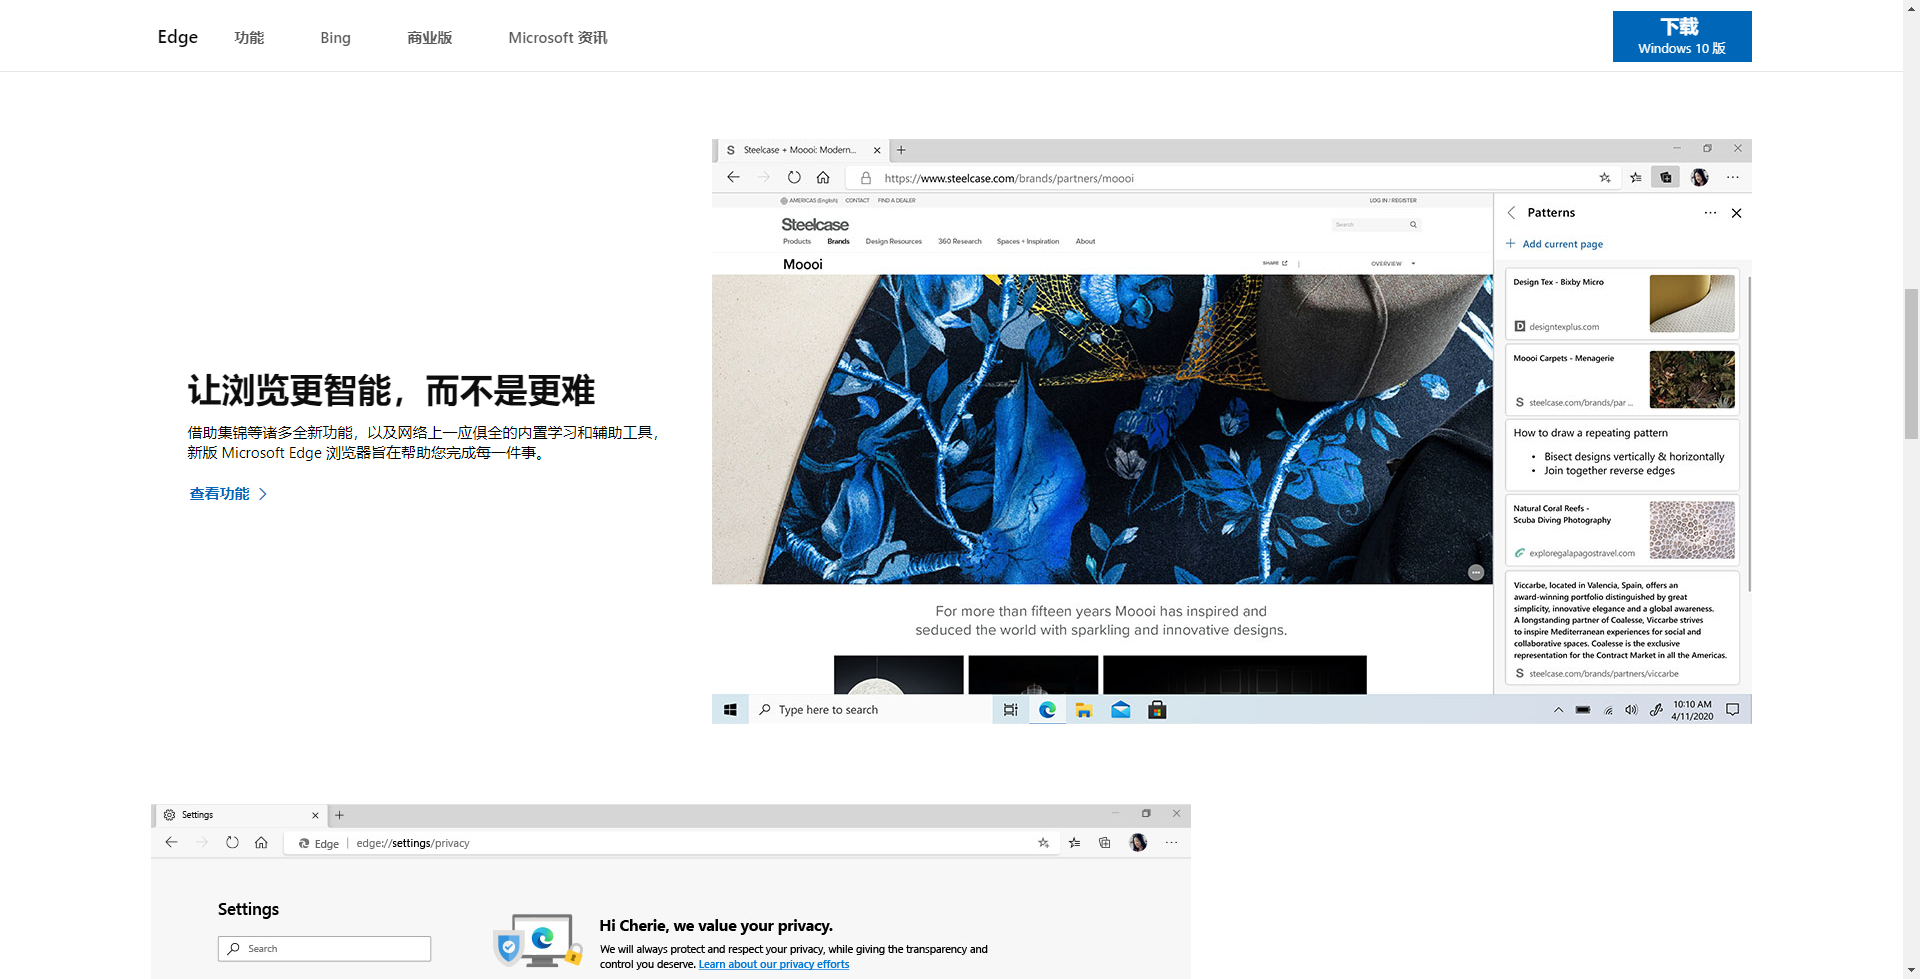Open a new tab beside the Steelcase tab
Viewport: 1920px width, 979px height.
pyautogui.click(x=901, y=150)
